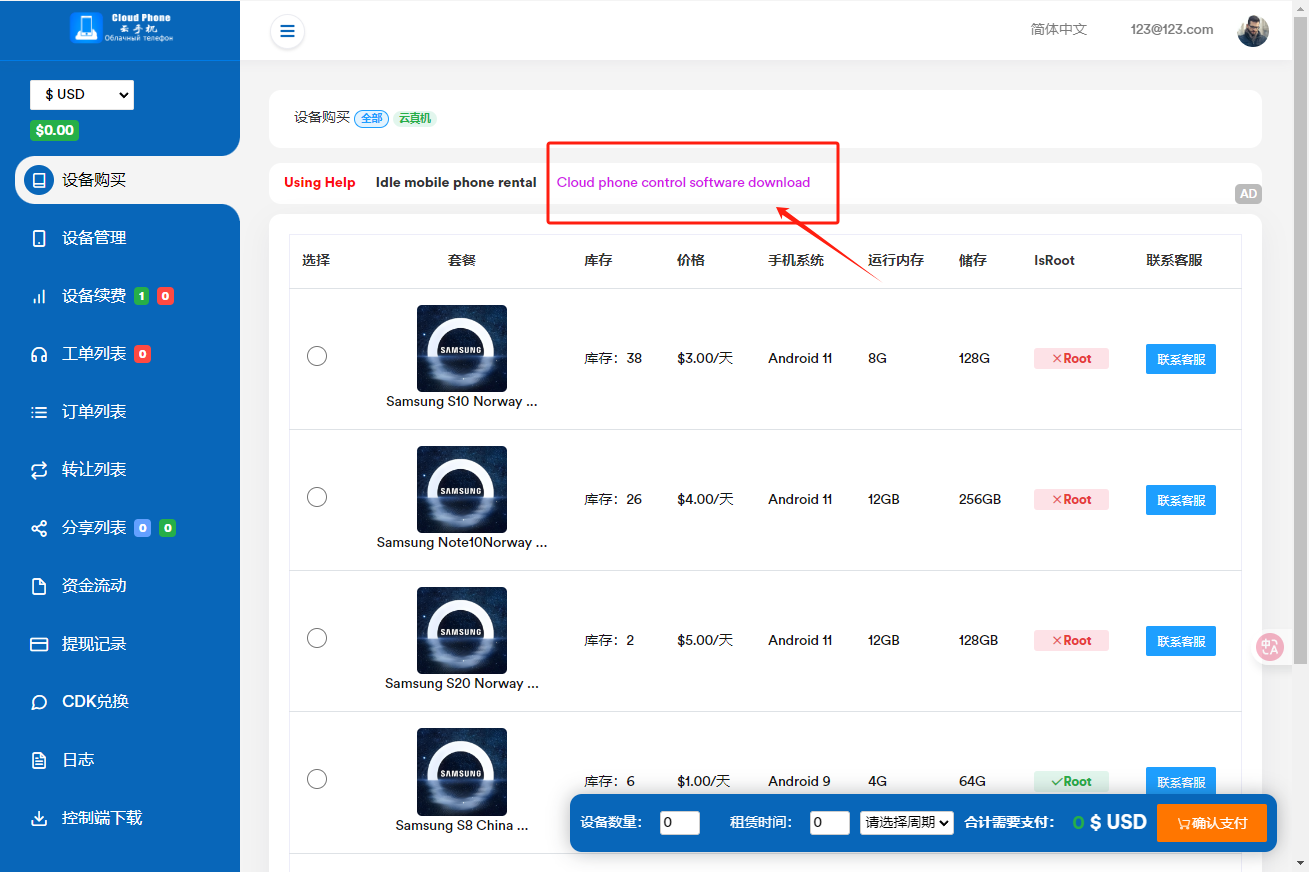This screenshot has height=872, width=1309.
Task: Select the Samsung S20 Norway radio button
Action: pyautogui.click(x=317, y=638)
